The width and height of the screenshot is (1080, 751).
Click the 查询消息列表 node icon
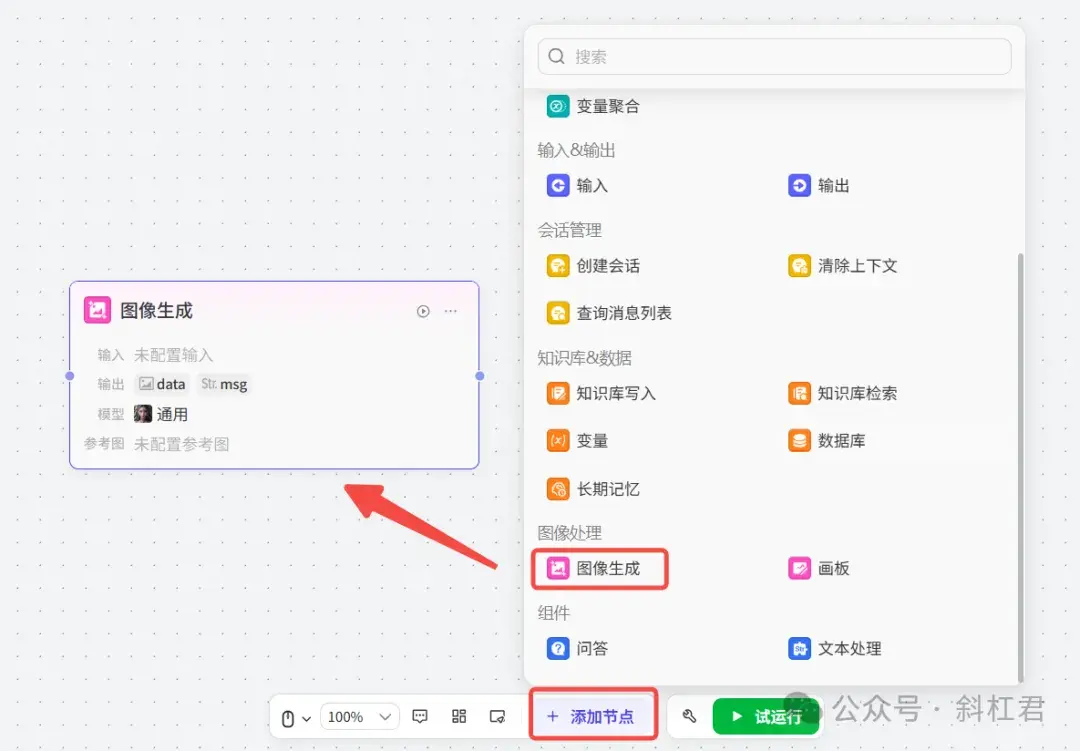point(558,313)
